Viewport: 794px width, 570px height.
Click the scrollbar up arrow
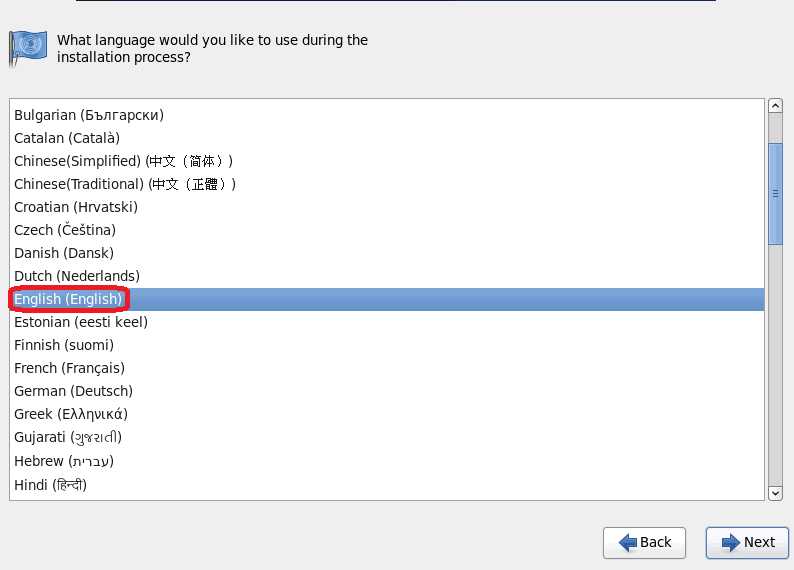point(775,106)
